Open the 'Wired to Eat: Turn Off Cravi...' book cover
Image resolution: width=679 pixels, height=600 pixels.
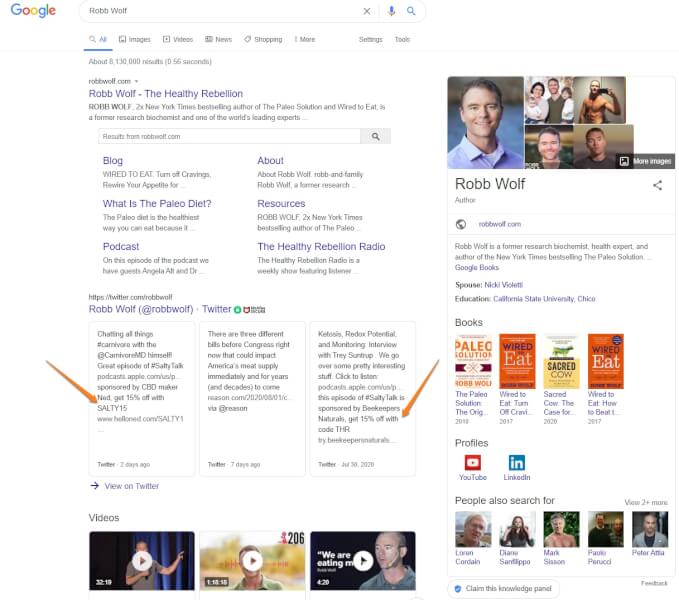click(x=517, y=361)
